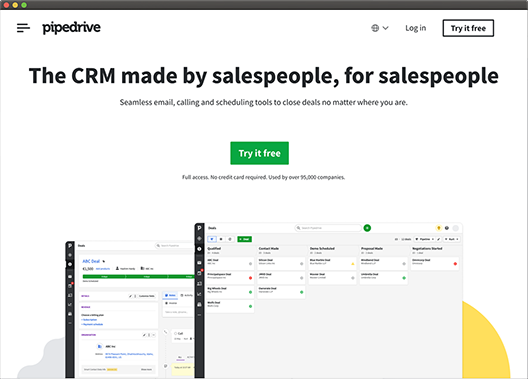Image resolution: width=528 pixels, height=379 pixels.
Task: Click the More dots in pipeline window sidebar
Action: [x=199, y=315]
